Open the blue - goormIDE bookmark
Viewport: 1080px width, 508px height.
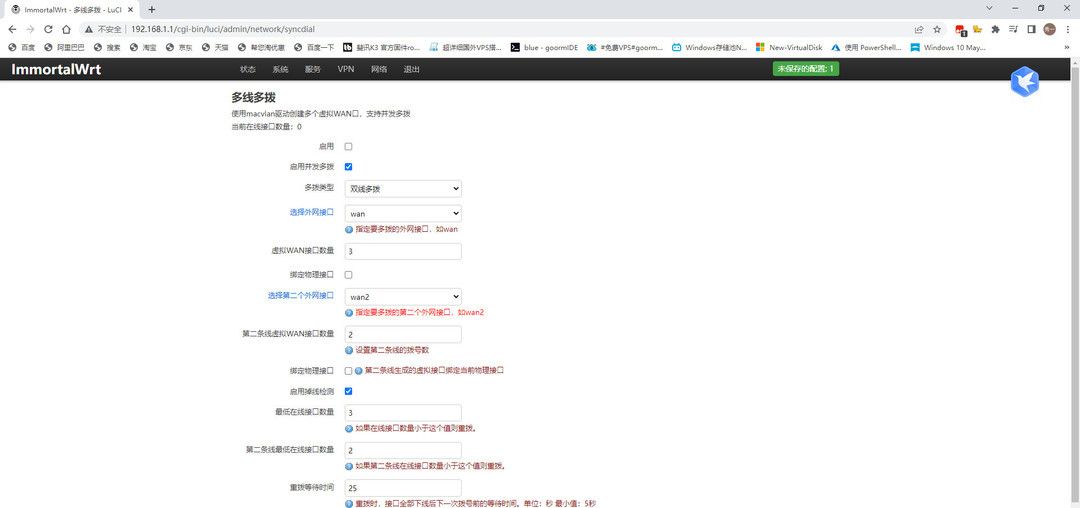544,47
